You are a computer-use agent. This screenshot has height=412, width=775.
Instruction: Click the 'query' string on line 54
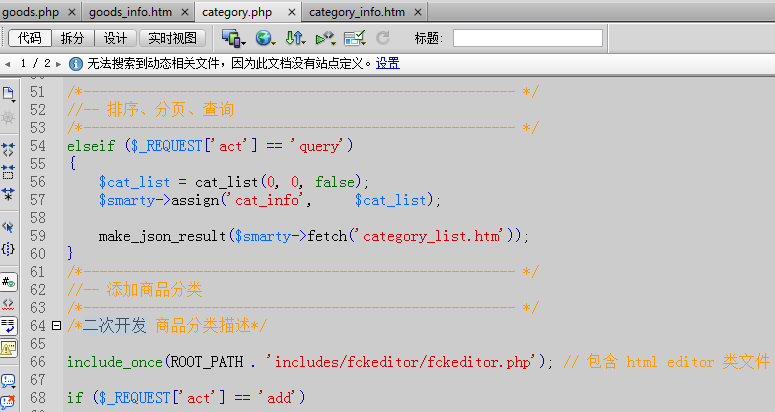tap(319, 146)
